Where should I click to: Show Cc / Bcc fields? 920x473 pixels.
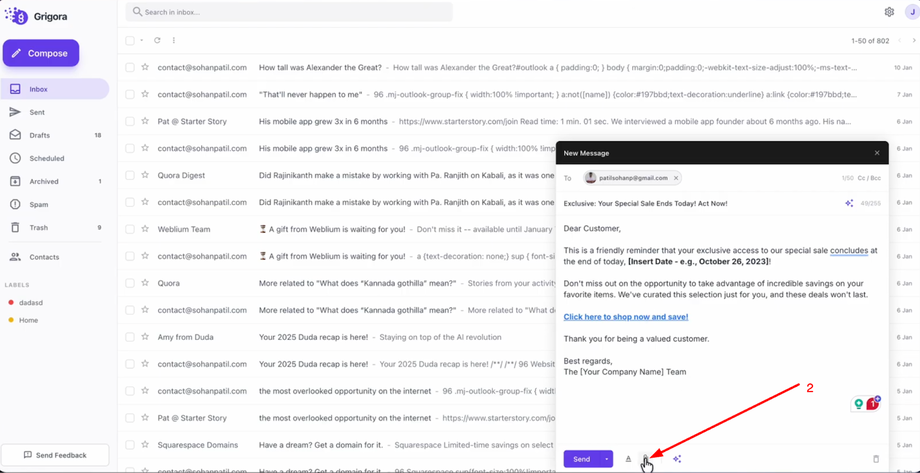click(870, 178)
